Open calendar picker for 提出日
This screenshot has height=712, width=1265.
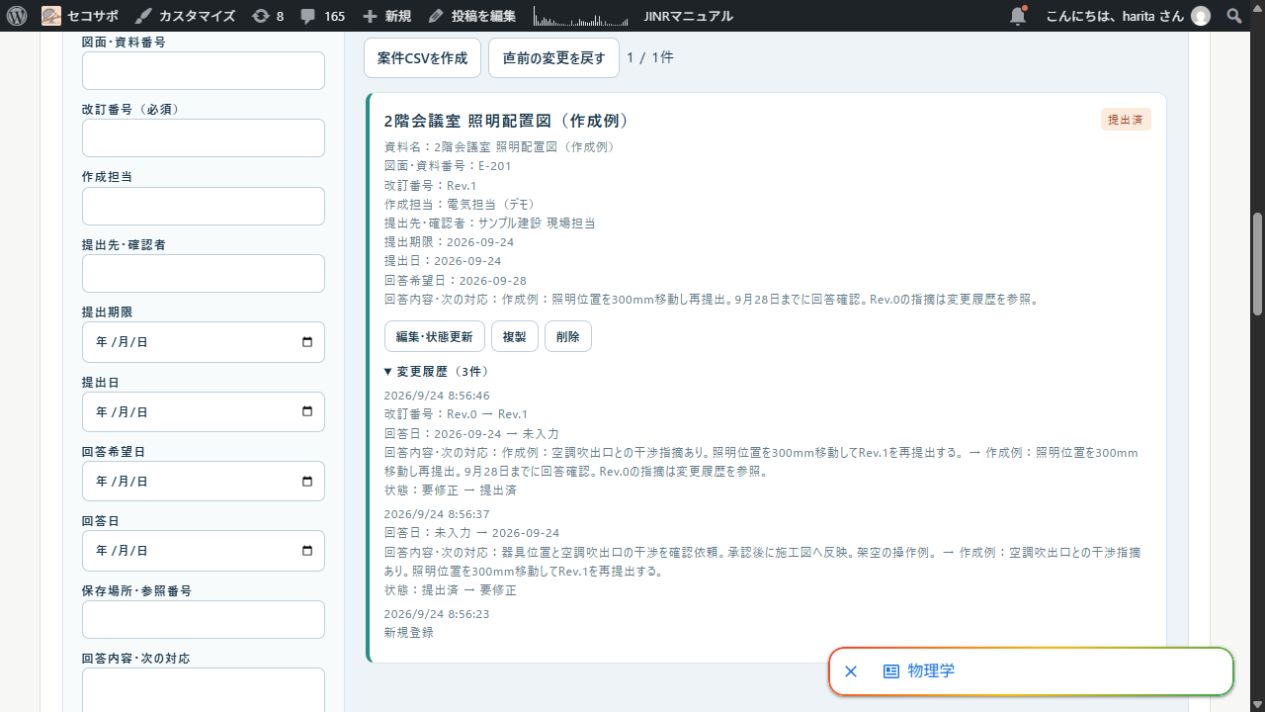coord(307,412)
